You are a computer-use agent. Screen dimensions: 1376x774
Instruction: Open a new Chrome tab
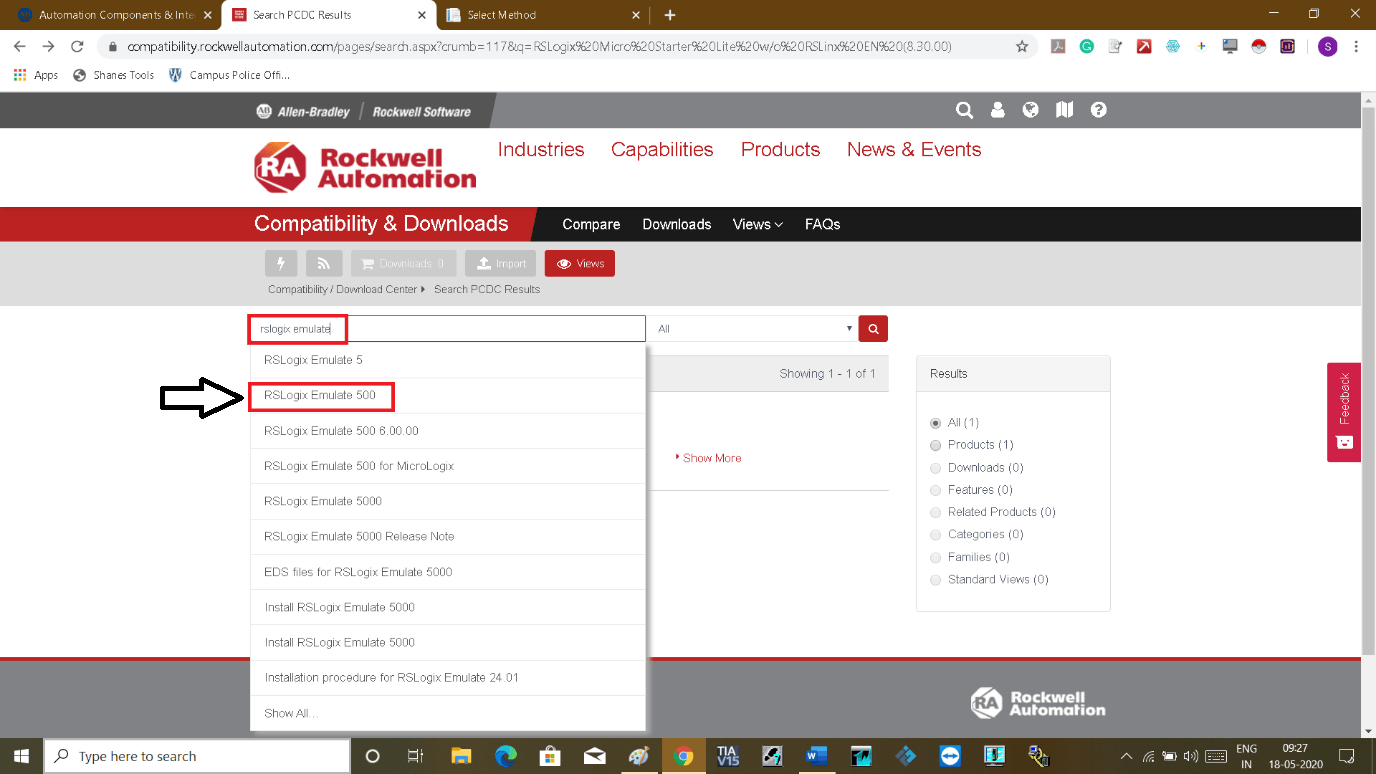point(670,15)
